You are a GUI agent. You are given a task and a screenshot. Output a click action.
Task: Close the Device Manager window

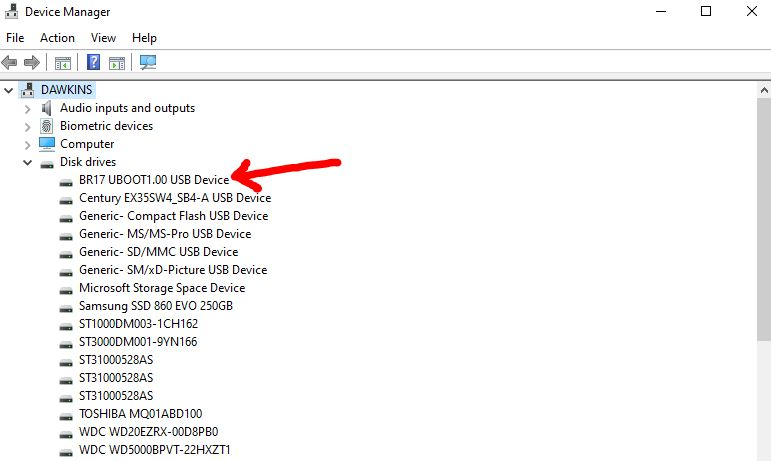(751, 11)
